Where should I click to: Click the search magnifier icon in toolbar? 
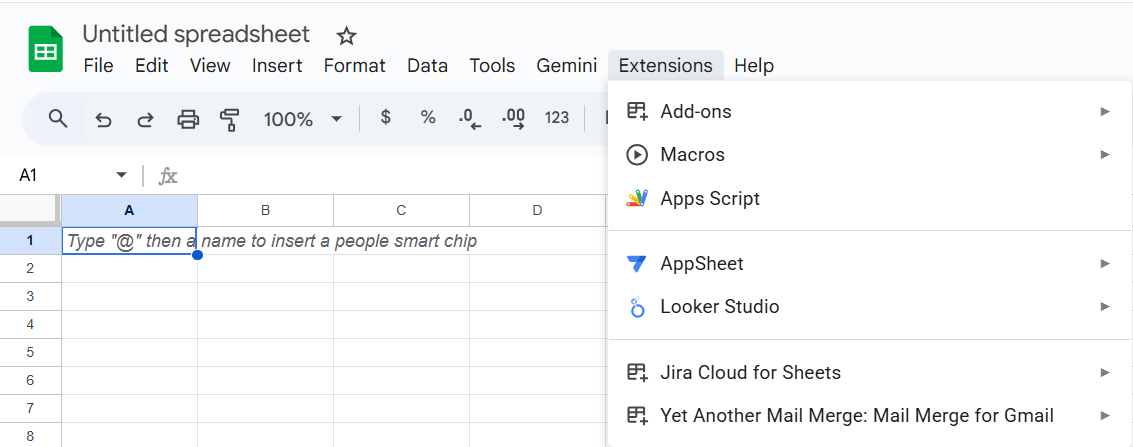(x=58, y=119)
